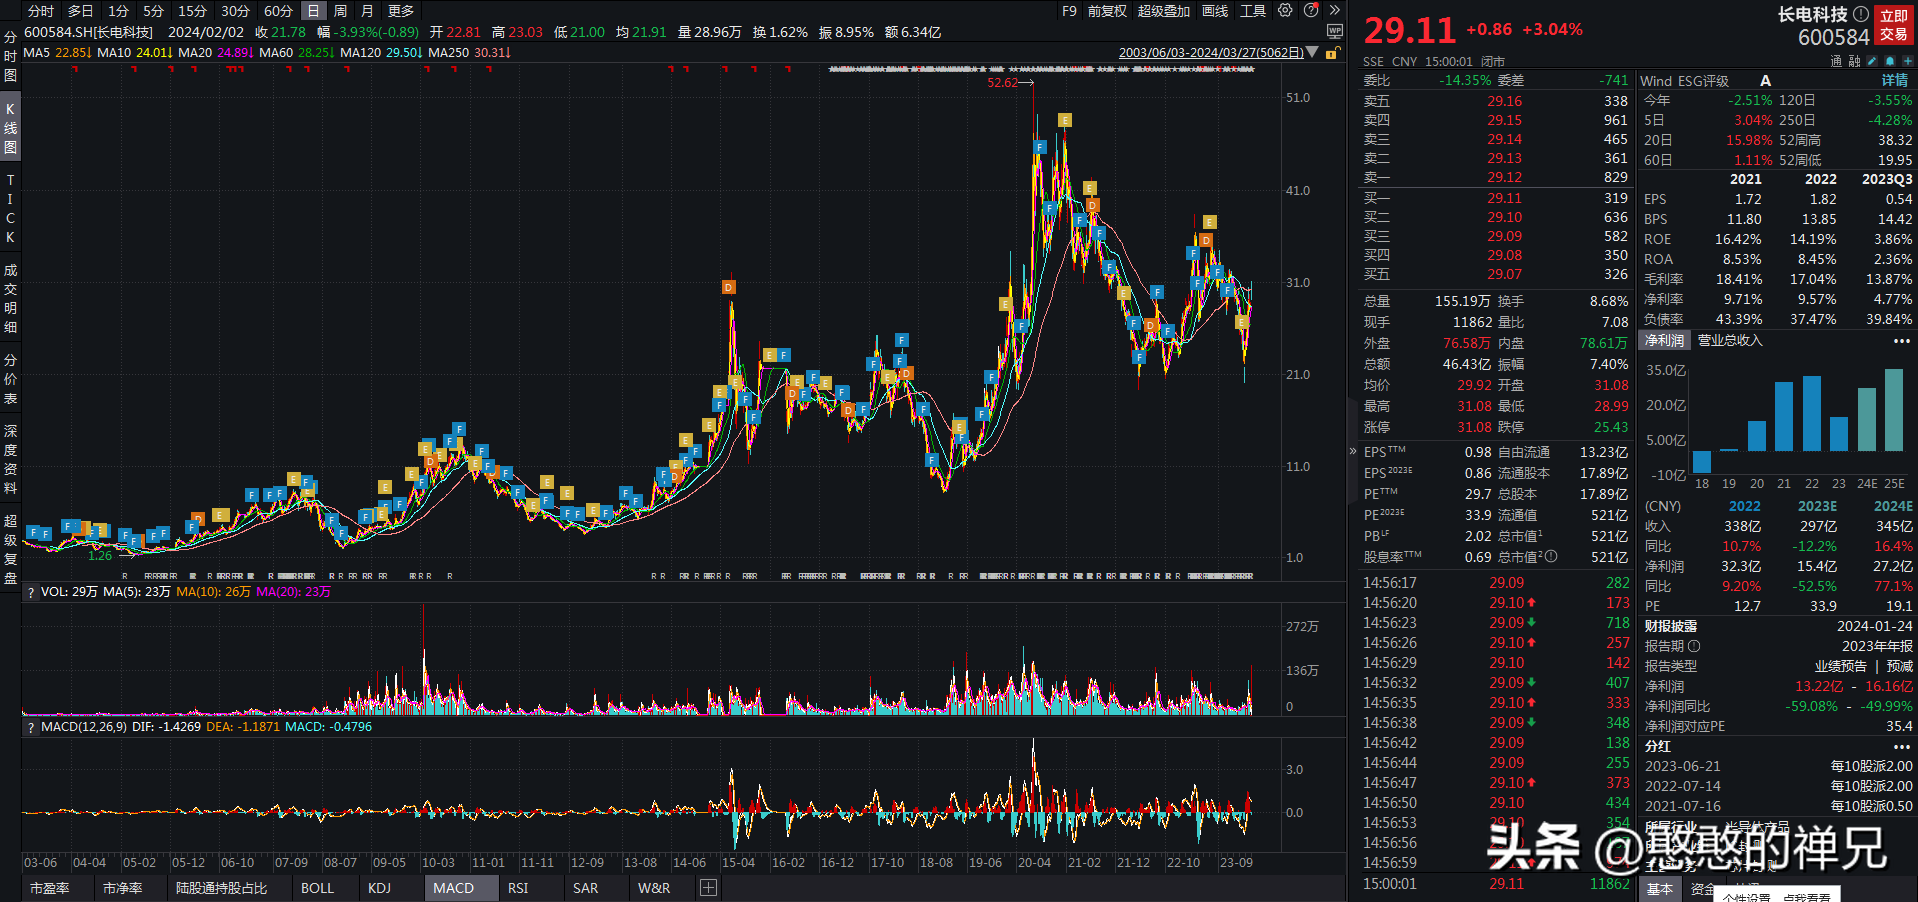
Task: Add indicator tab with plus icon
Action: (708, 888)
